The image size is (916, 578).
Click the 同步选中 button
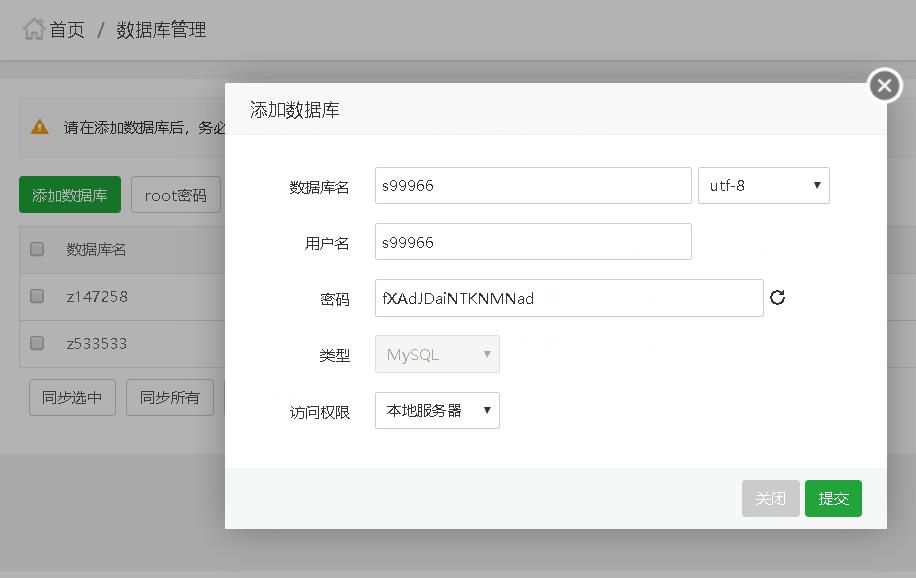[72, 397]
